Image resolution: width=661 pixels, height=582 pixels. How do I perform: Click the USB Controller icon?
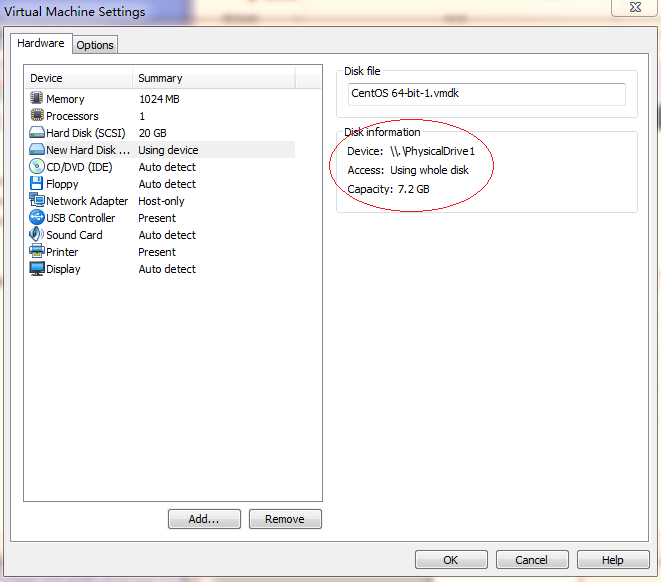tap(37, 217)
